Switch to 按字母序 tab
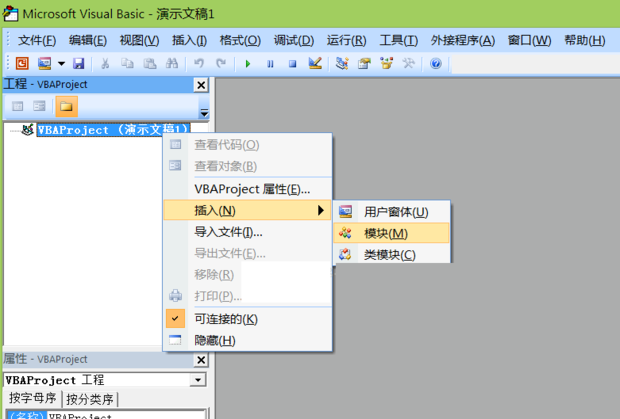Screen dimensions: 620x419 point(32,398)
